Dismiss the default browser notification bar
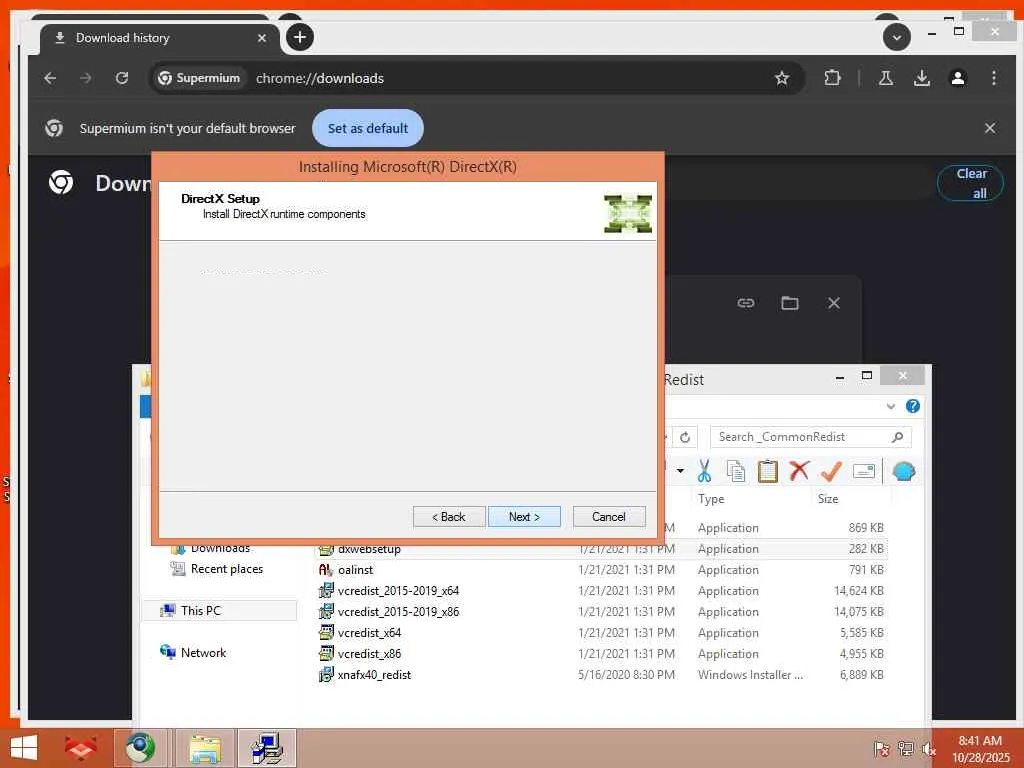The image size is (1024, 768). 990,128
